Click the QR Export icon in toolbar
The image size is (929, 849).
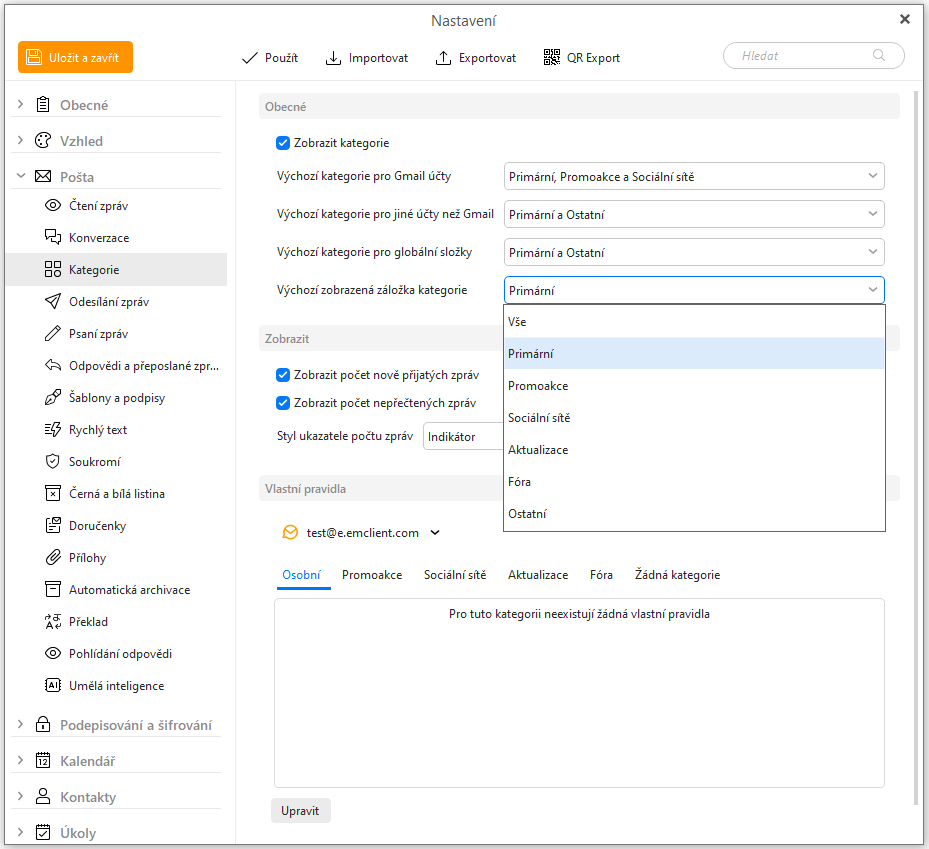(x=552, y=58)
